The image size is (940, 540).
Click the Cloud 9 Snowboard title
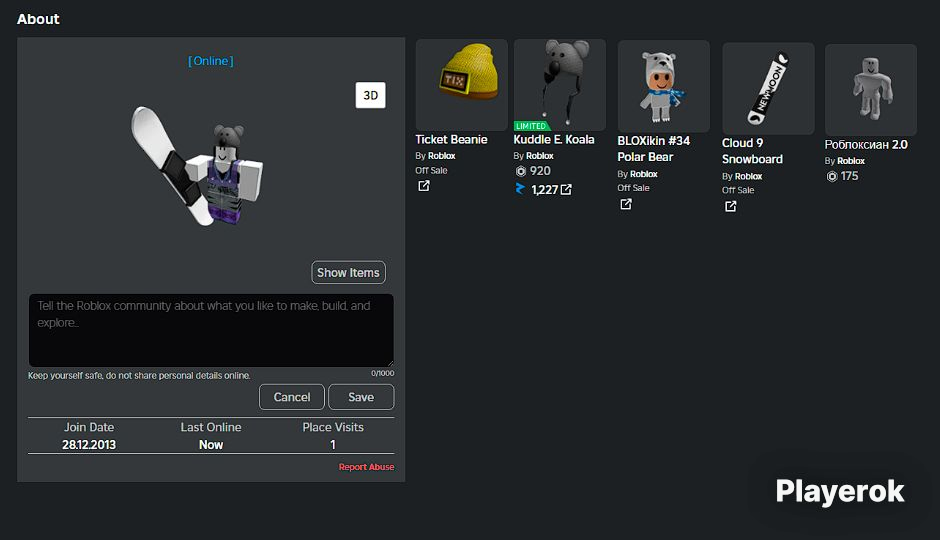coord(752,151)
